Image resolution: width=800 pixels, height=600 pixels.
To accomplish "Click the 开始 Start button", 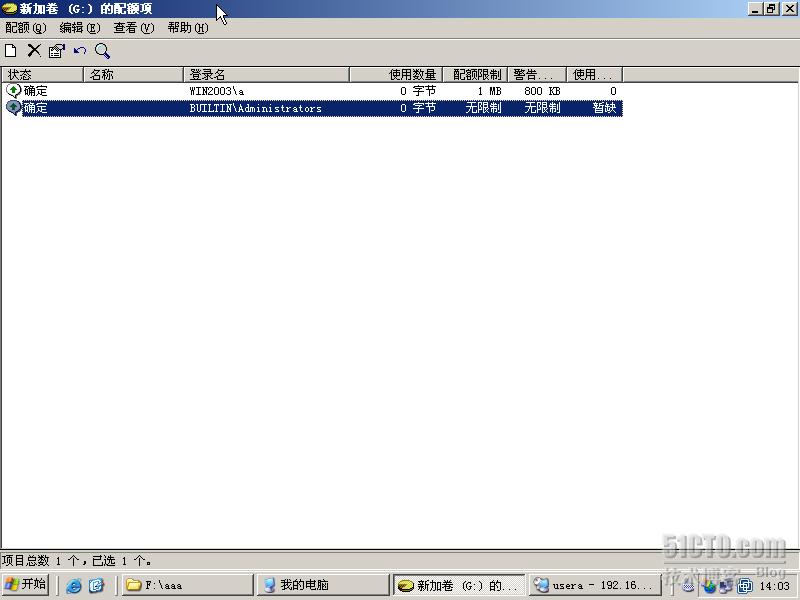I will click(26, 585).
